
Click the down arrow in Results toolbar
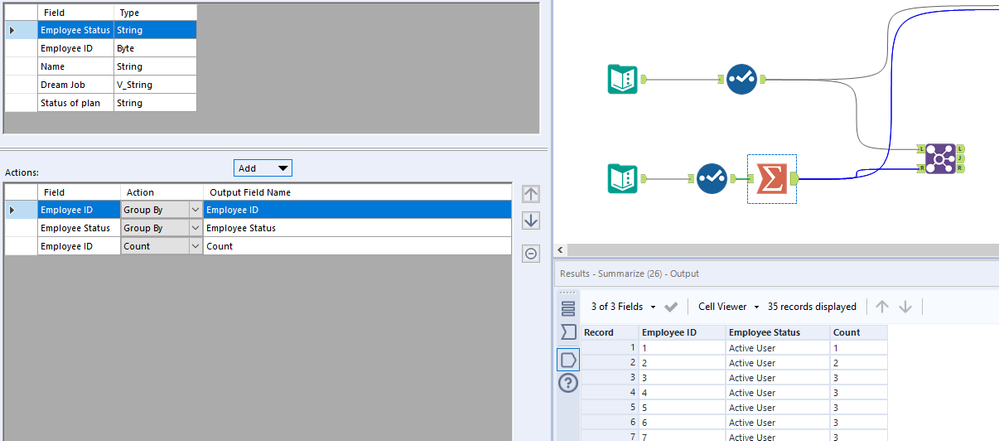905,307
